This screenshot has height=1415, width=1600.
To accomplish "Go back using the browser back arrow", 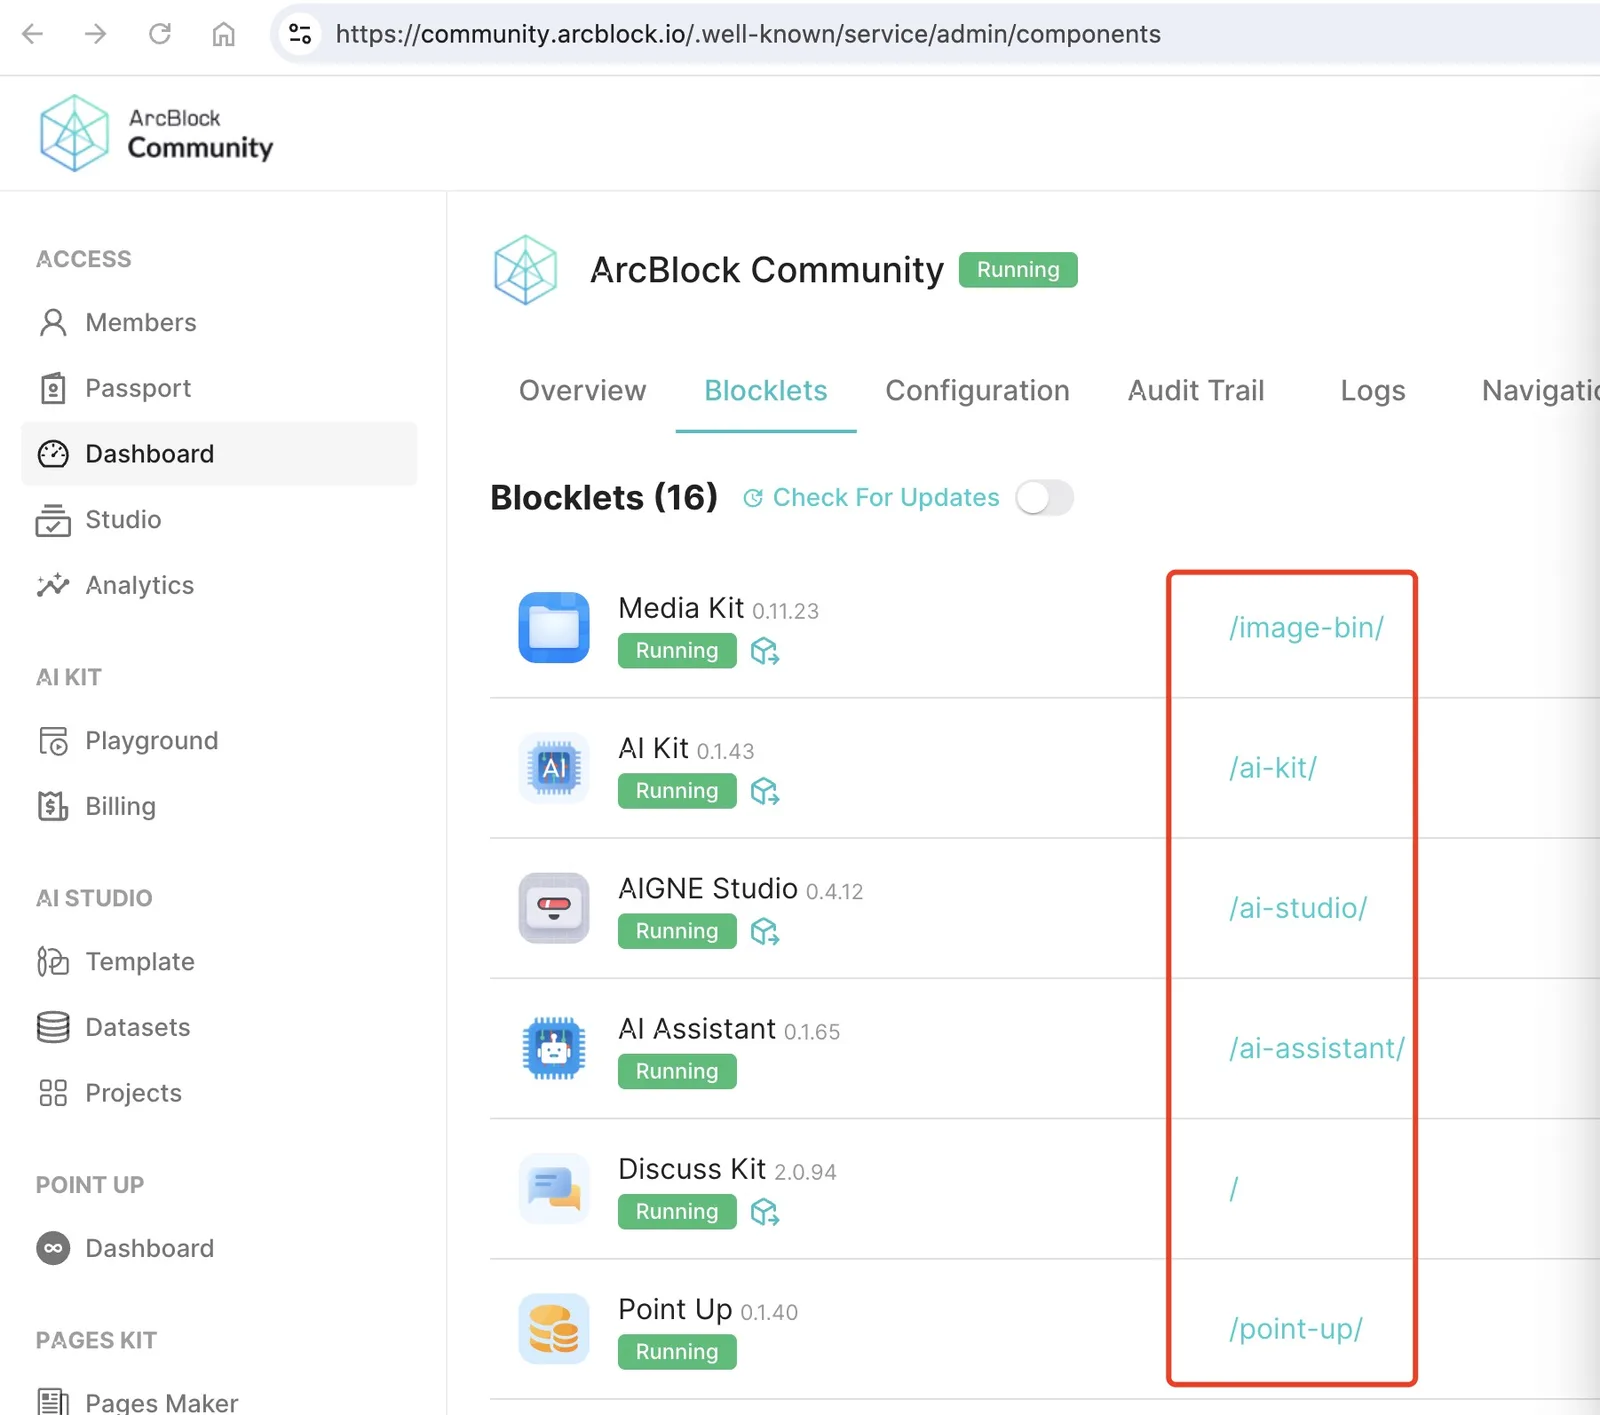I will click(33, 34).
